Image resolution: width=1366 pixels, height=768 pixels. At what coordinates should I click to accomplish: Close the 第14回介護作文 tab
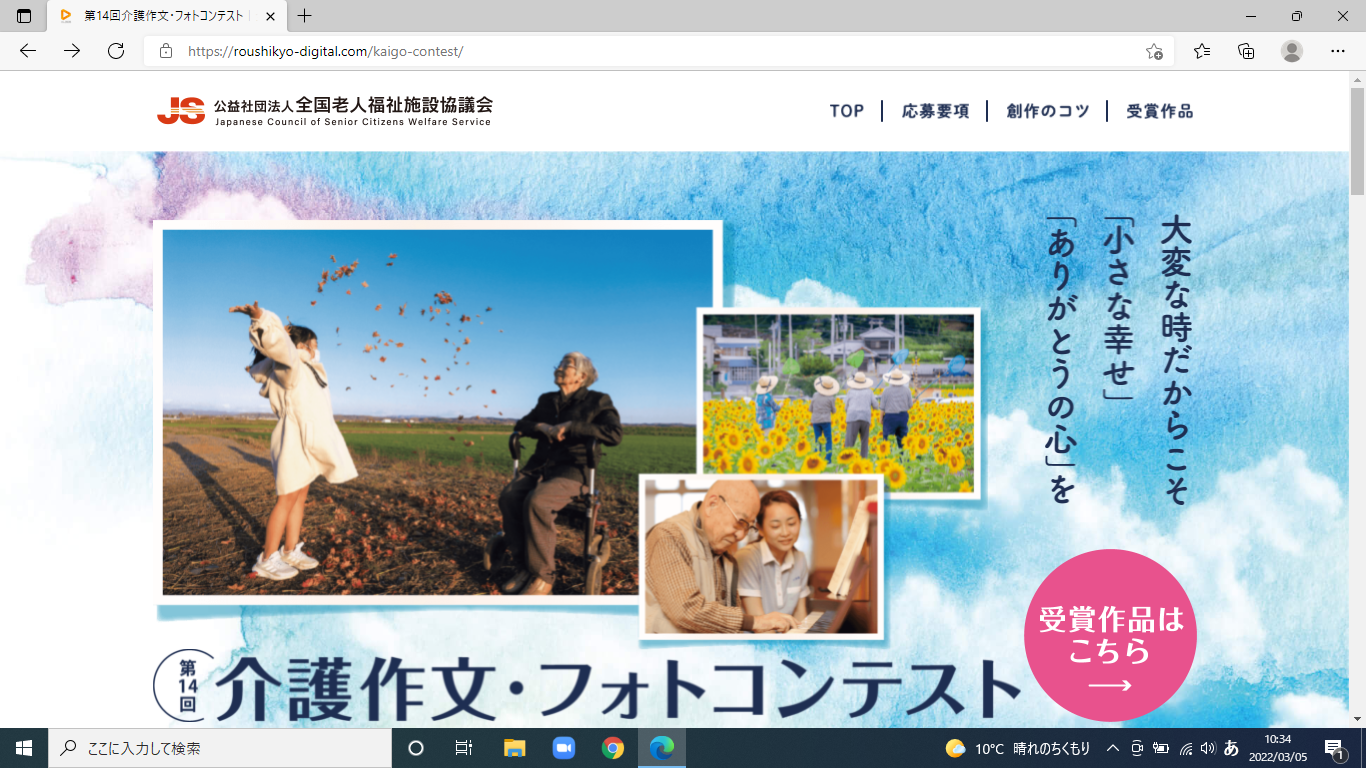pos(270,16)
